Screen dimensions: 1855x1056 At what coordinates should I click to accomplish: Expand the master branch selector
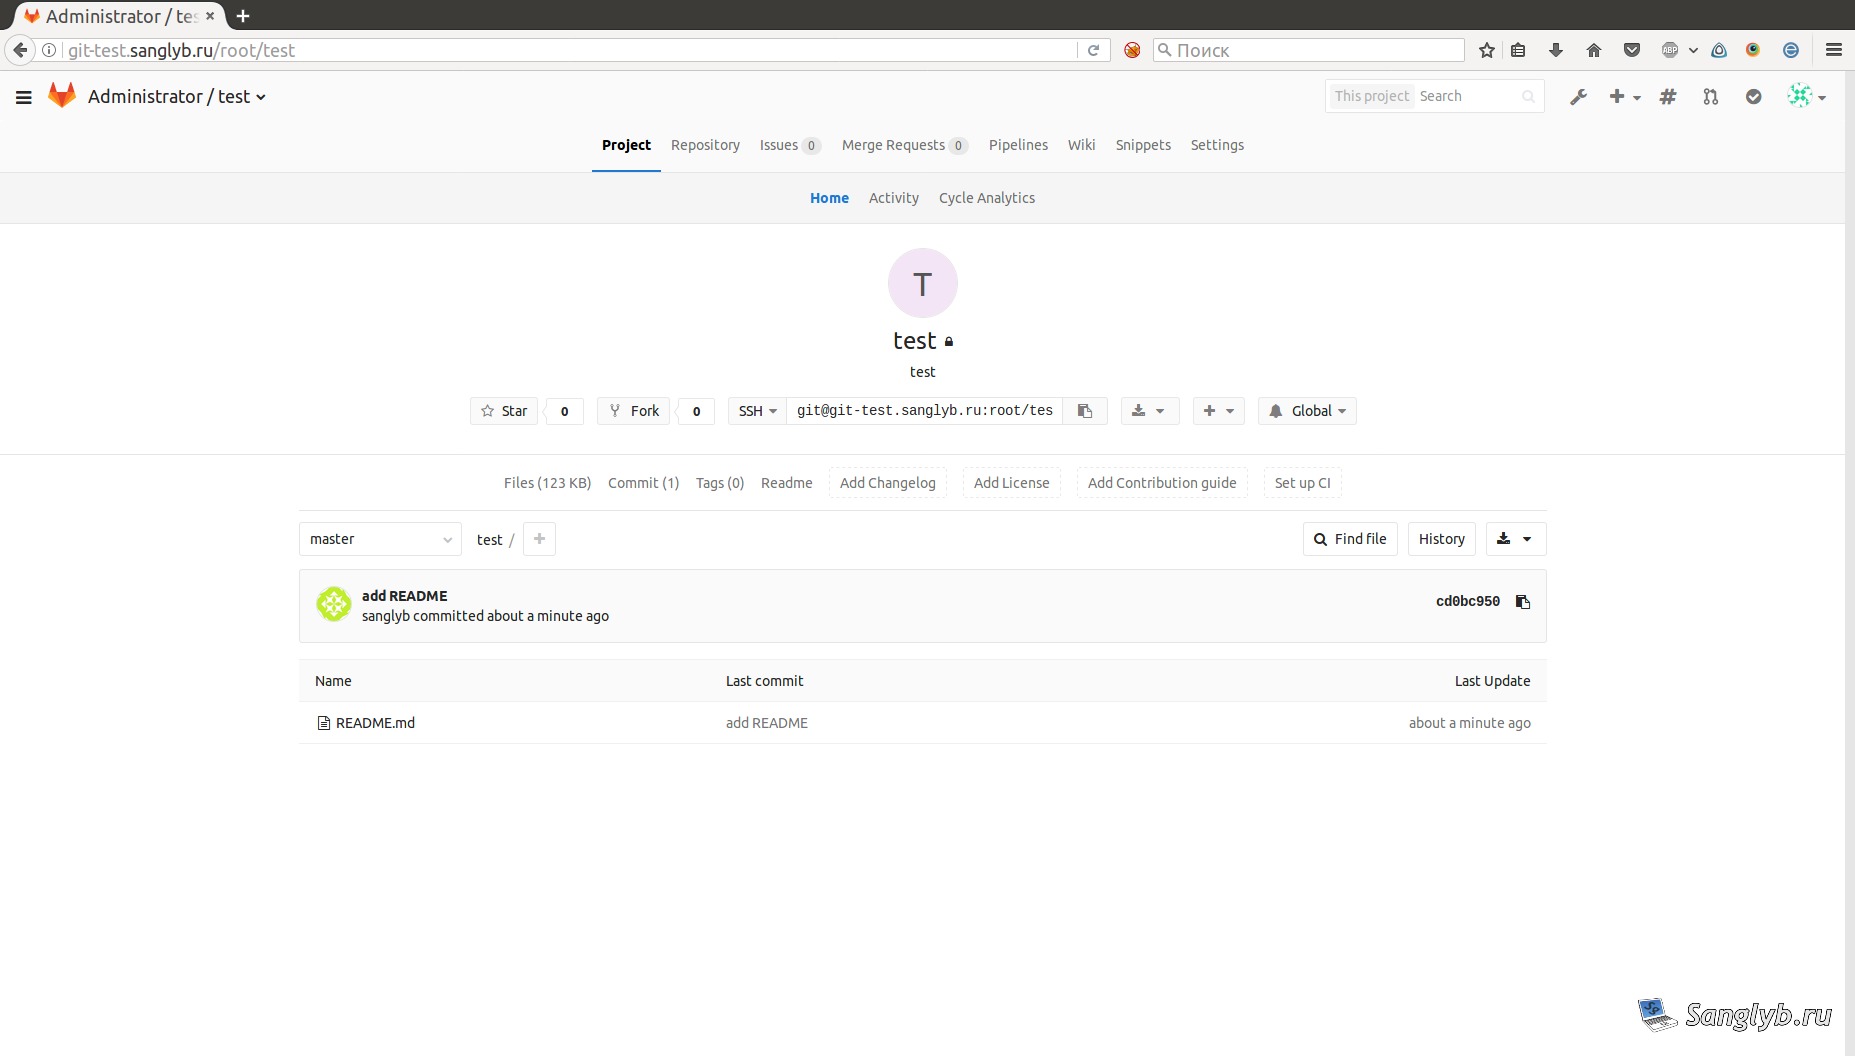coord(380,539)
